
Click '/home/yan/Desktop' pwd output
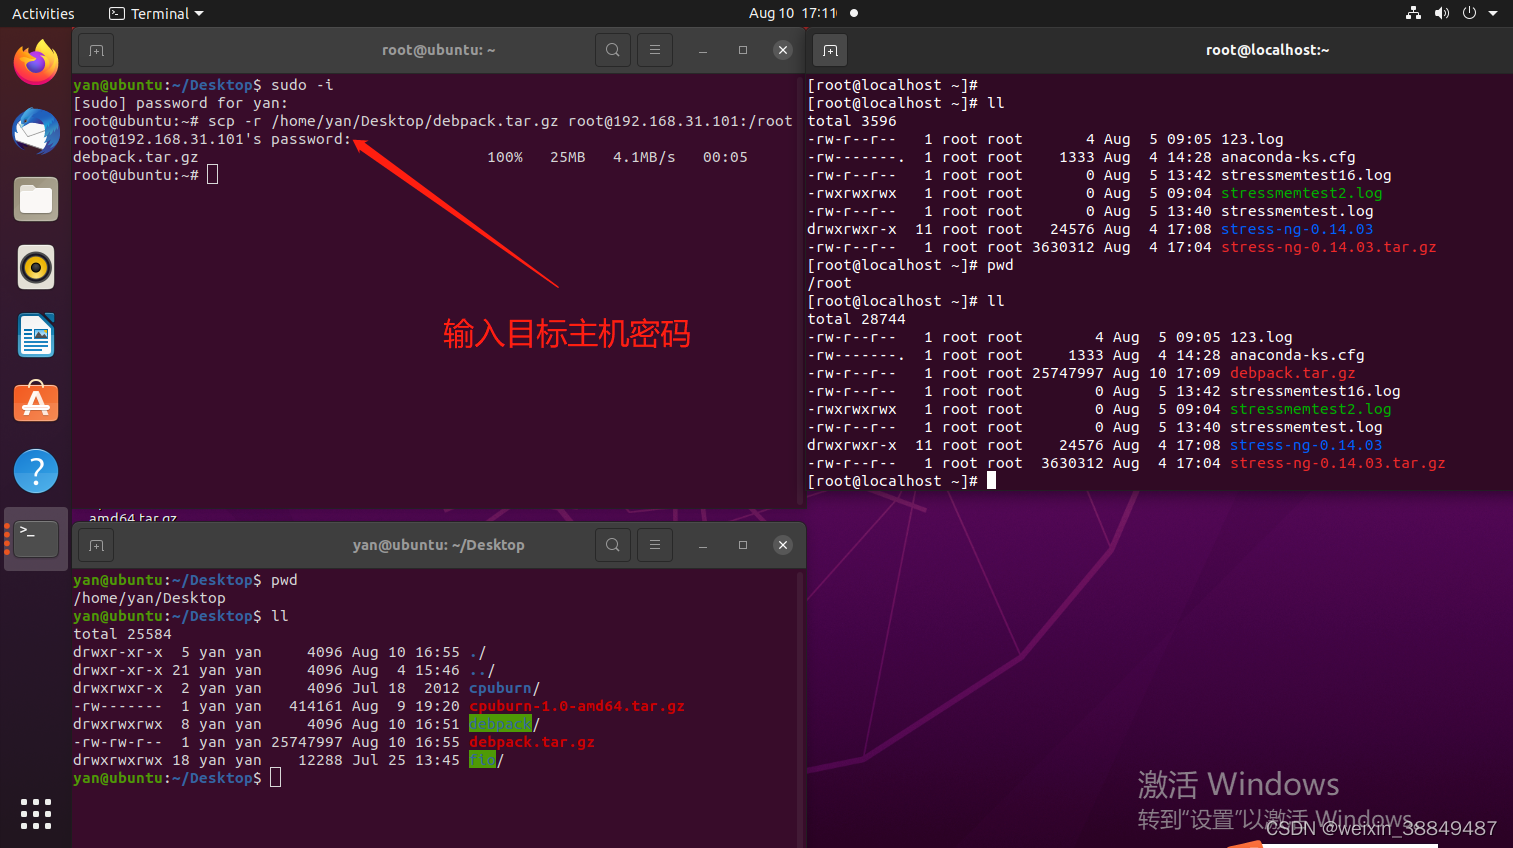point(149,598)
